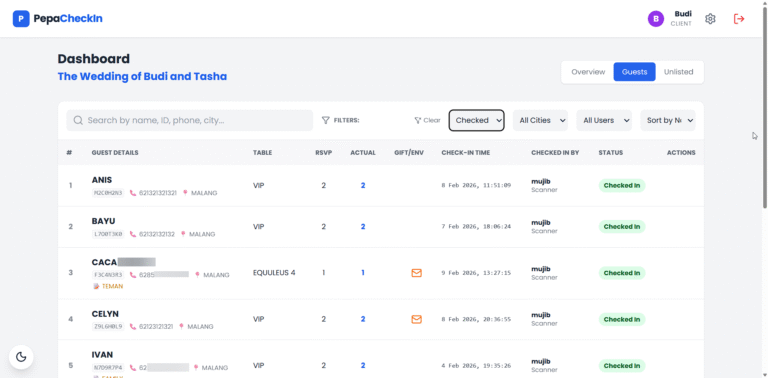Viewport: 768px width, 378px height.
Task: Click check-in time 8 Feb 2026, 11:51:09
Action: 476,186
